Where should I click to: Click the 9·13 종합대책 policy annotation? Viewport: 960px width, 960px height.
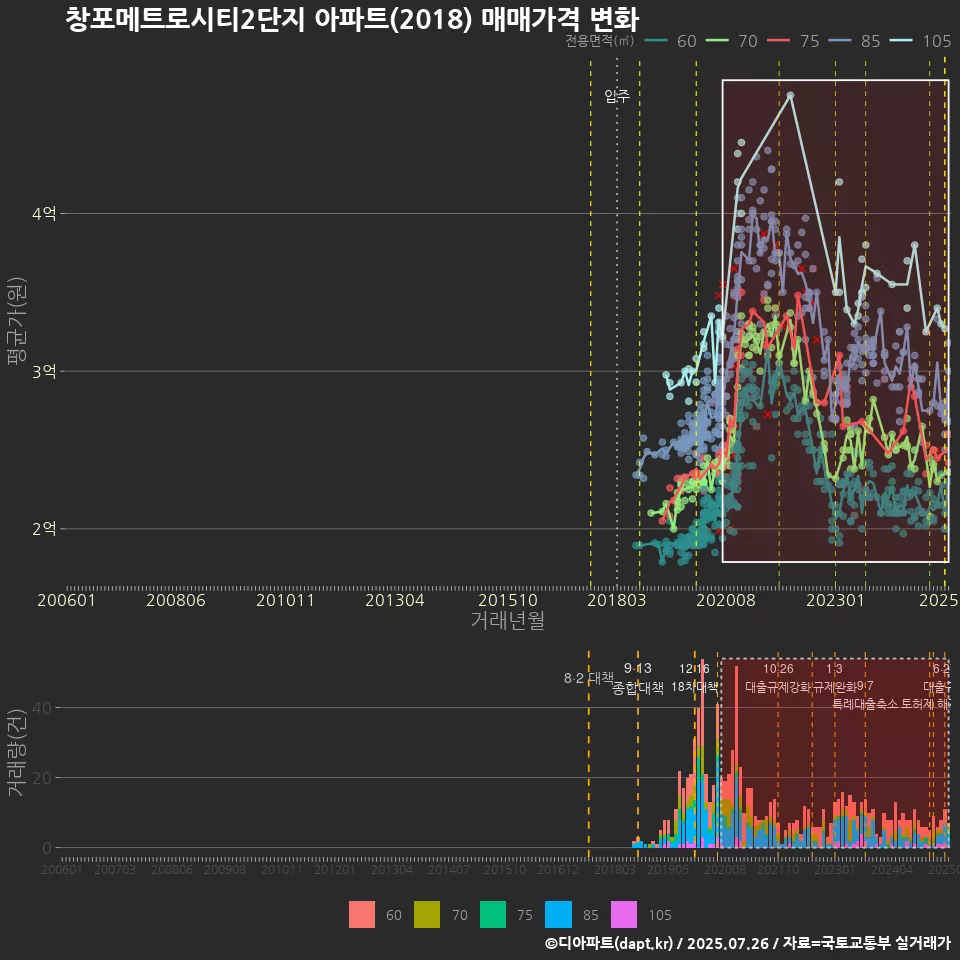637,678
